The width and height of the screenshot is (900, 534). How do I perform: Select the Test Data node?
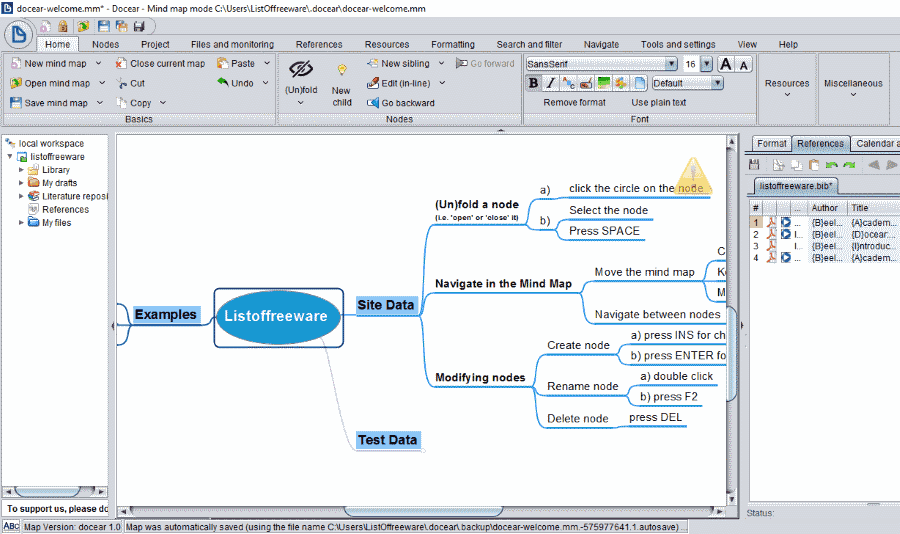[388, 440]
